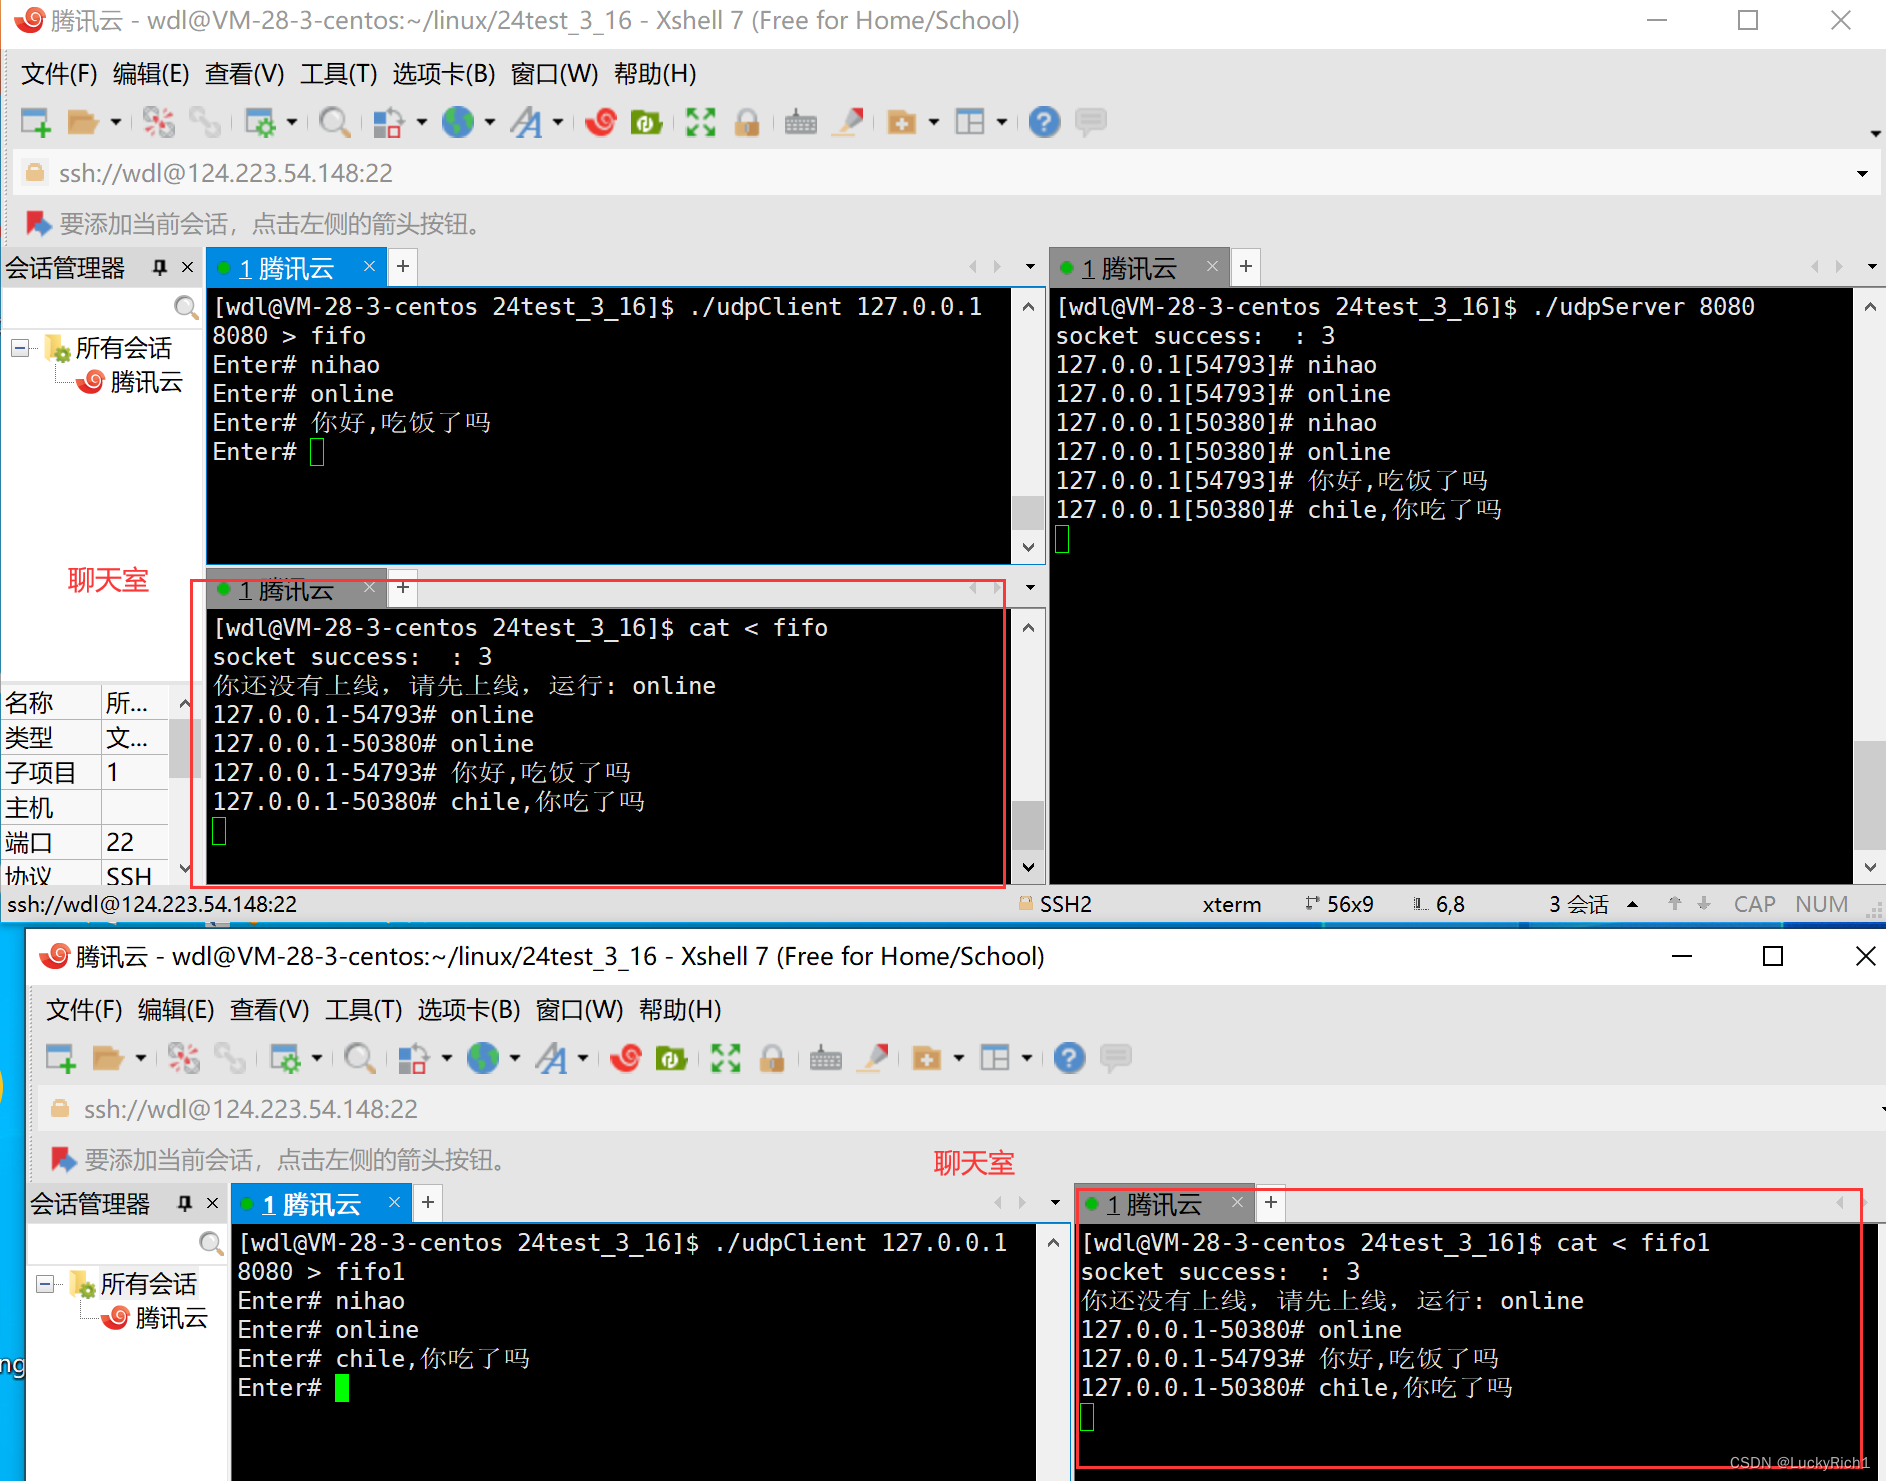Viewport: 1886px width, 1481px height.
Task: Open 工具(T) menu in top window
Action: [x=338, y=74]
